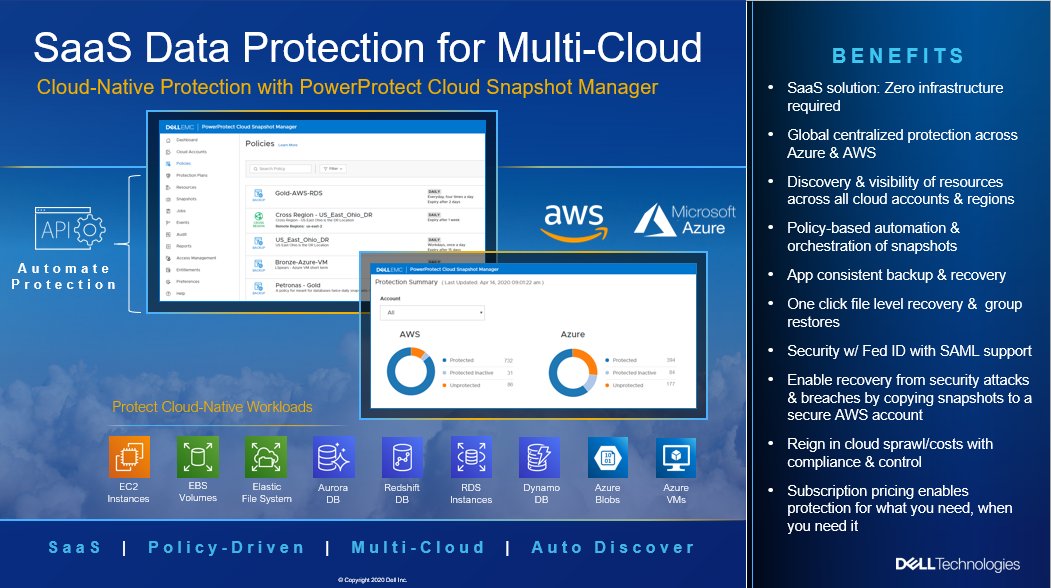This screenshot has height=588, width=1051.
Task: Click the Aurora DB icon
Action: [334, 458]
